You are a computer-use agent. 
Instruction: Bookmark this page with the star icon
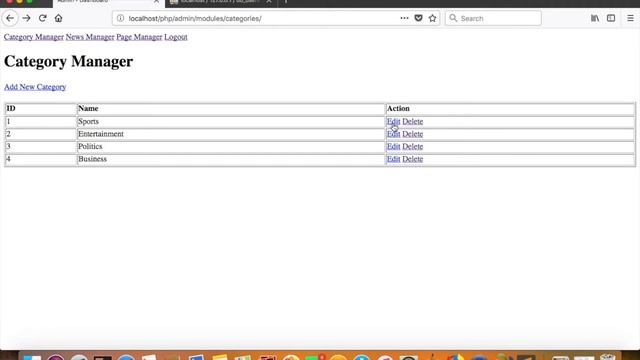[433, 18]
